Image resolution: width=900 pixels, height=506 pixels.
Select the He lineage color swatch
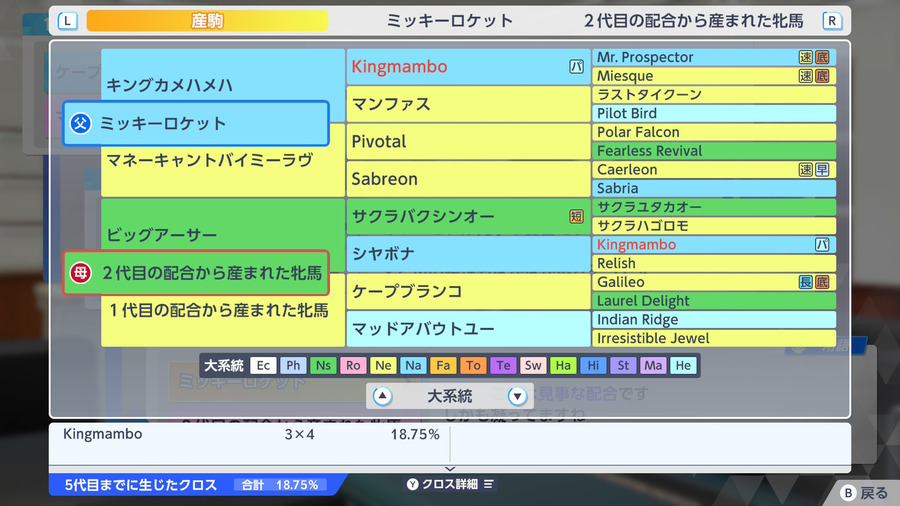[683, 365]
